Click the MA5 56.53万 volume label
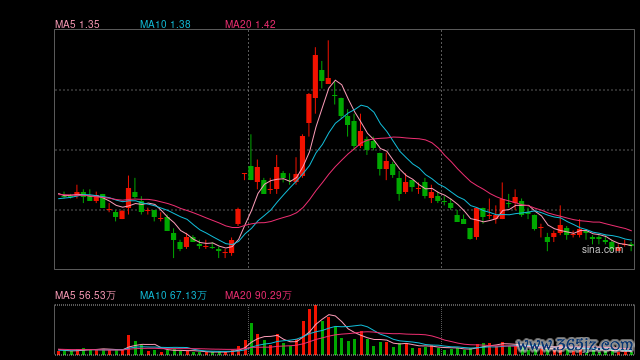The image size is (640, 360). click(x=85, y=295)
